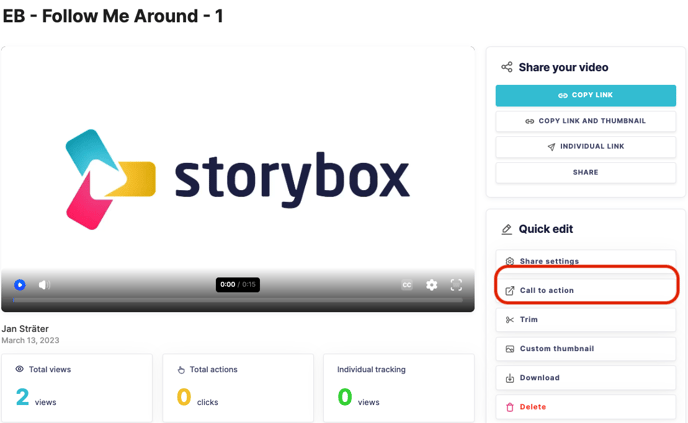Click the eye icon beside Total views

pyautogui.click(x=19, y=369)
